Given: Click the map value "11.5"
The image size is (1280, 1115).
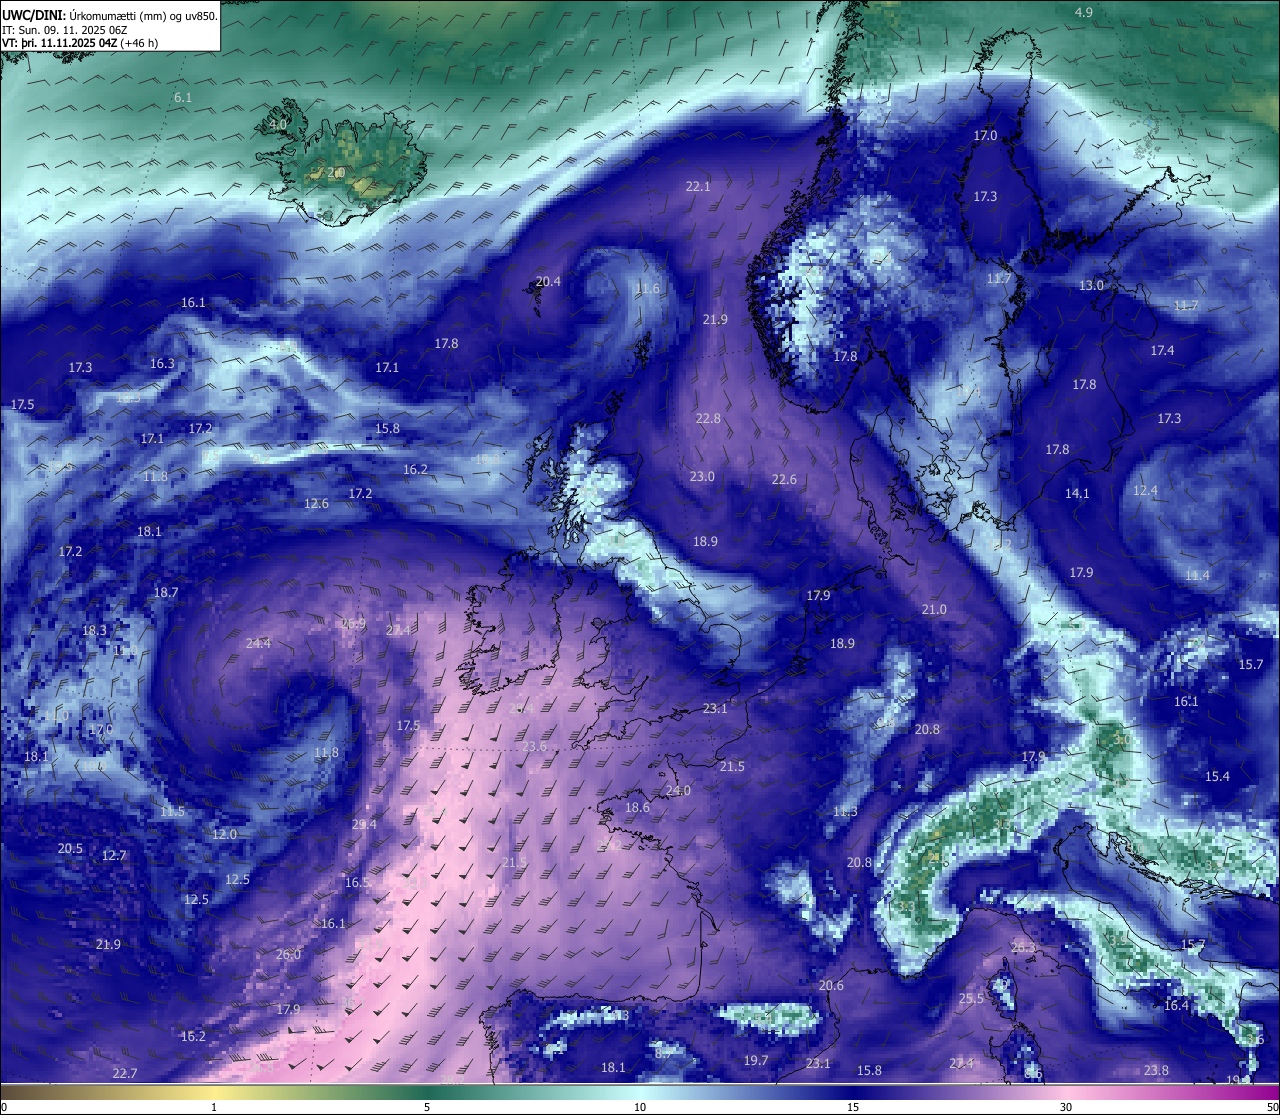Looking at the screenshot, I should pyautogui.click(x=172, y=811).
